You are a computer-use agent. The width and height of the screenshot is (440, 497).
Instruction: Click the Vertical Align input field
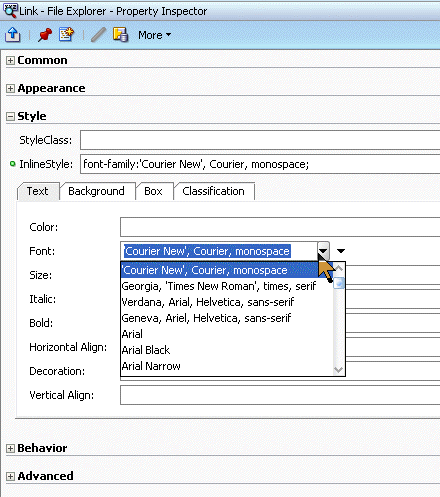pos(280,395)
